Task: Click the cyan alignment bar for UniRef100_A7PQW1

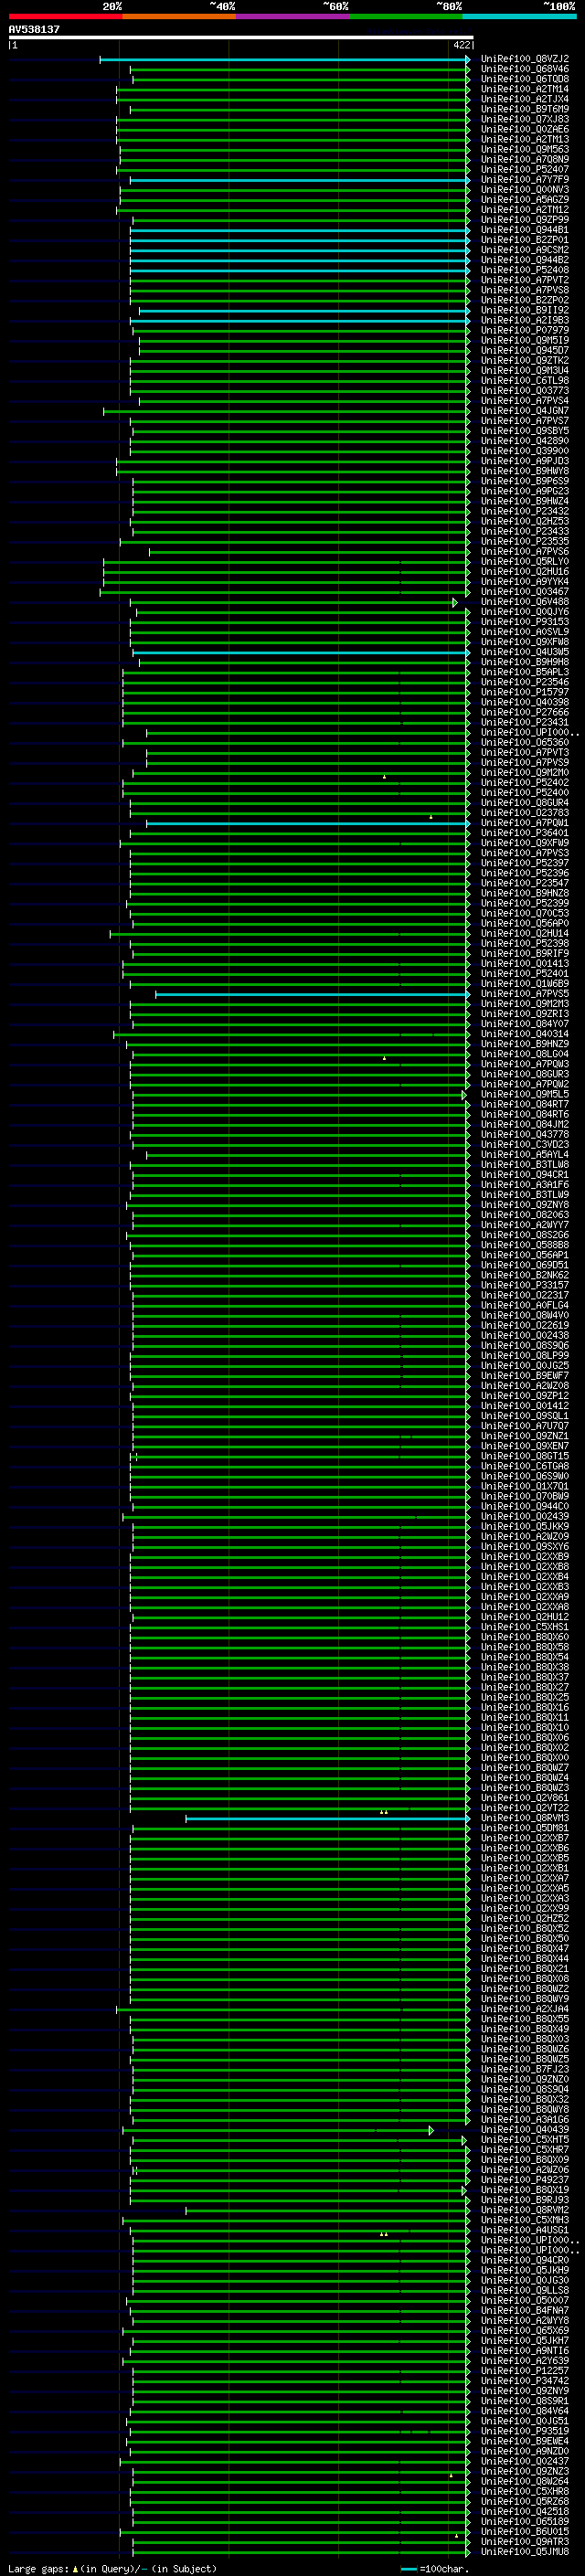Action: click(x=308, y=824)
